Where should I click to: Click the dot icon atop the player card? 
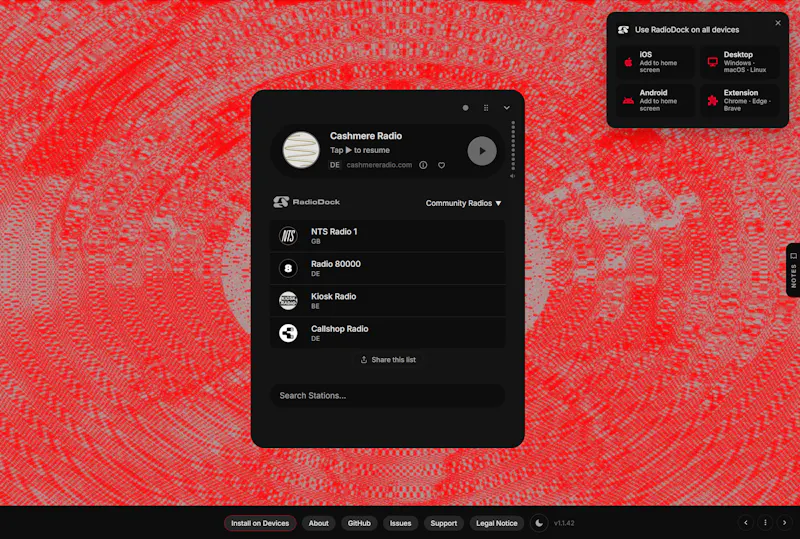(x=465, y=108)
